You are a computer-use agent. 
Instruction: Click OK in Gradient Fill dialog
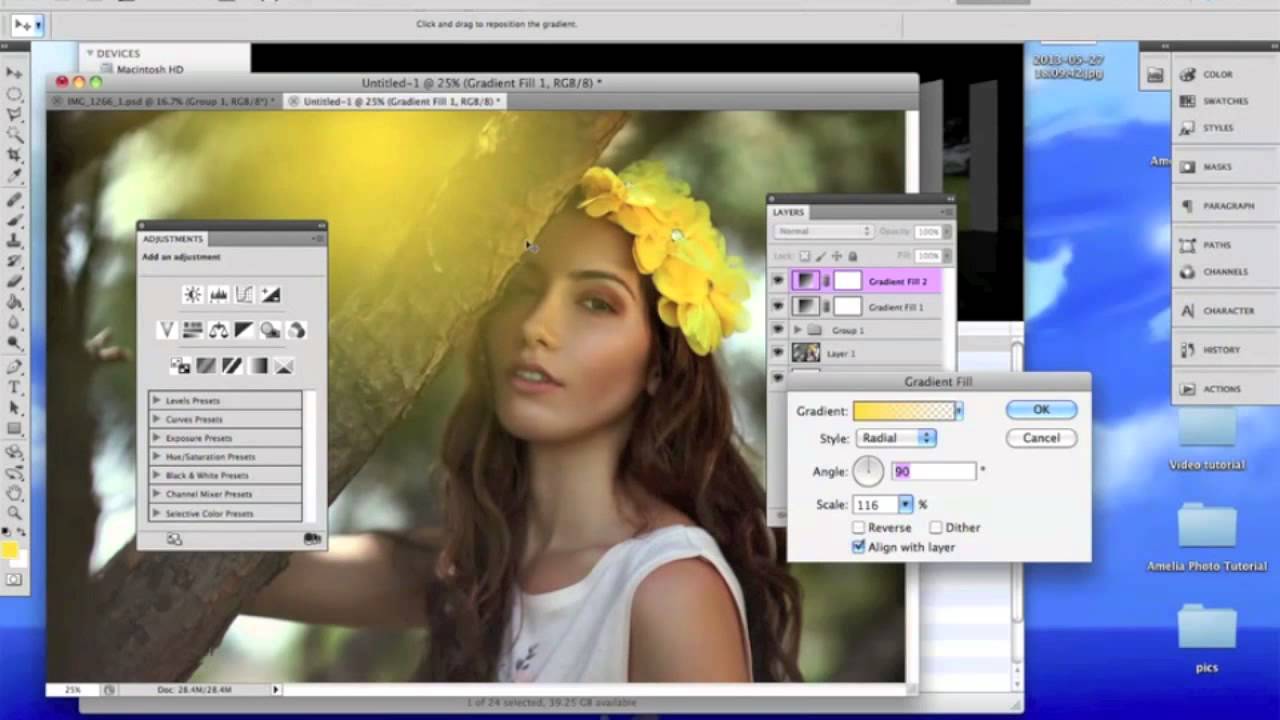pyautogui.click(x=1041, y=410)
